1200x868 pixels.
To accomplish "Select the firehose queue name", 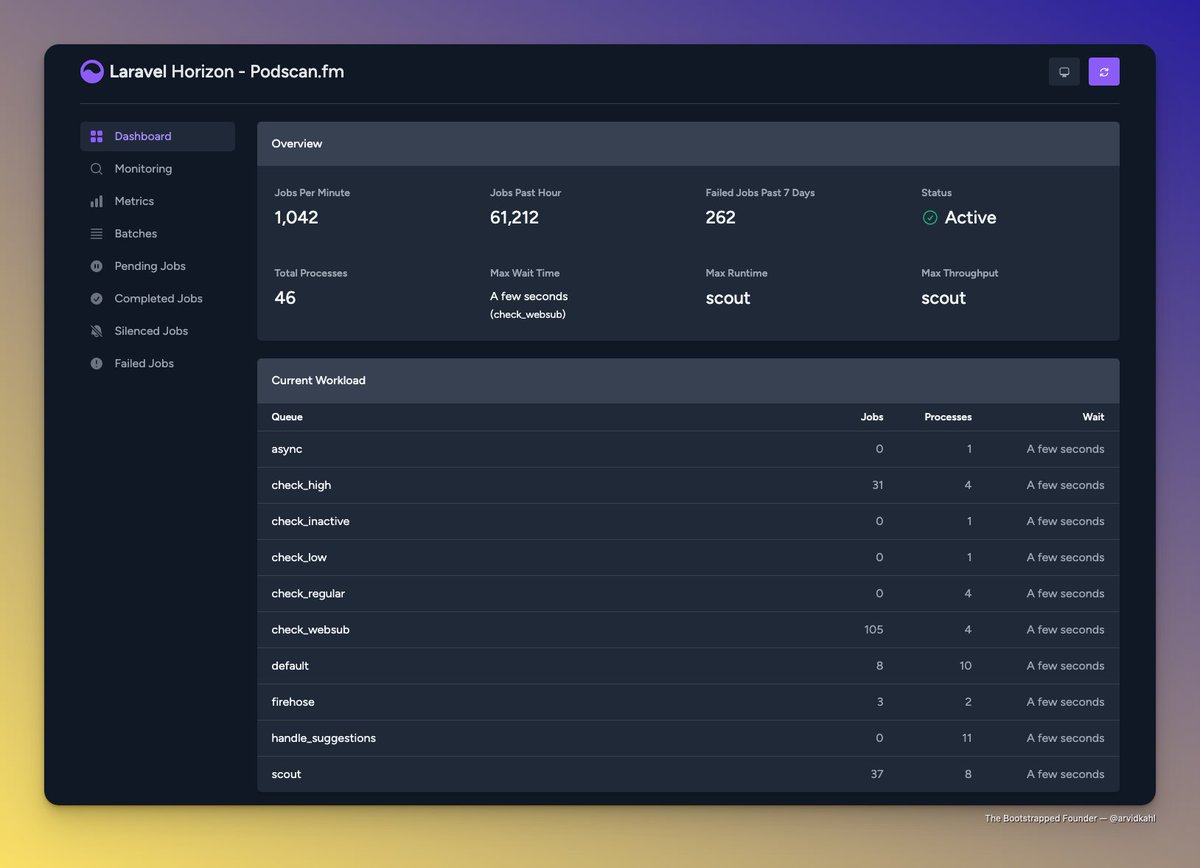I will tap(293, 702).
